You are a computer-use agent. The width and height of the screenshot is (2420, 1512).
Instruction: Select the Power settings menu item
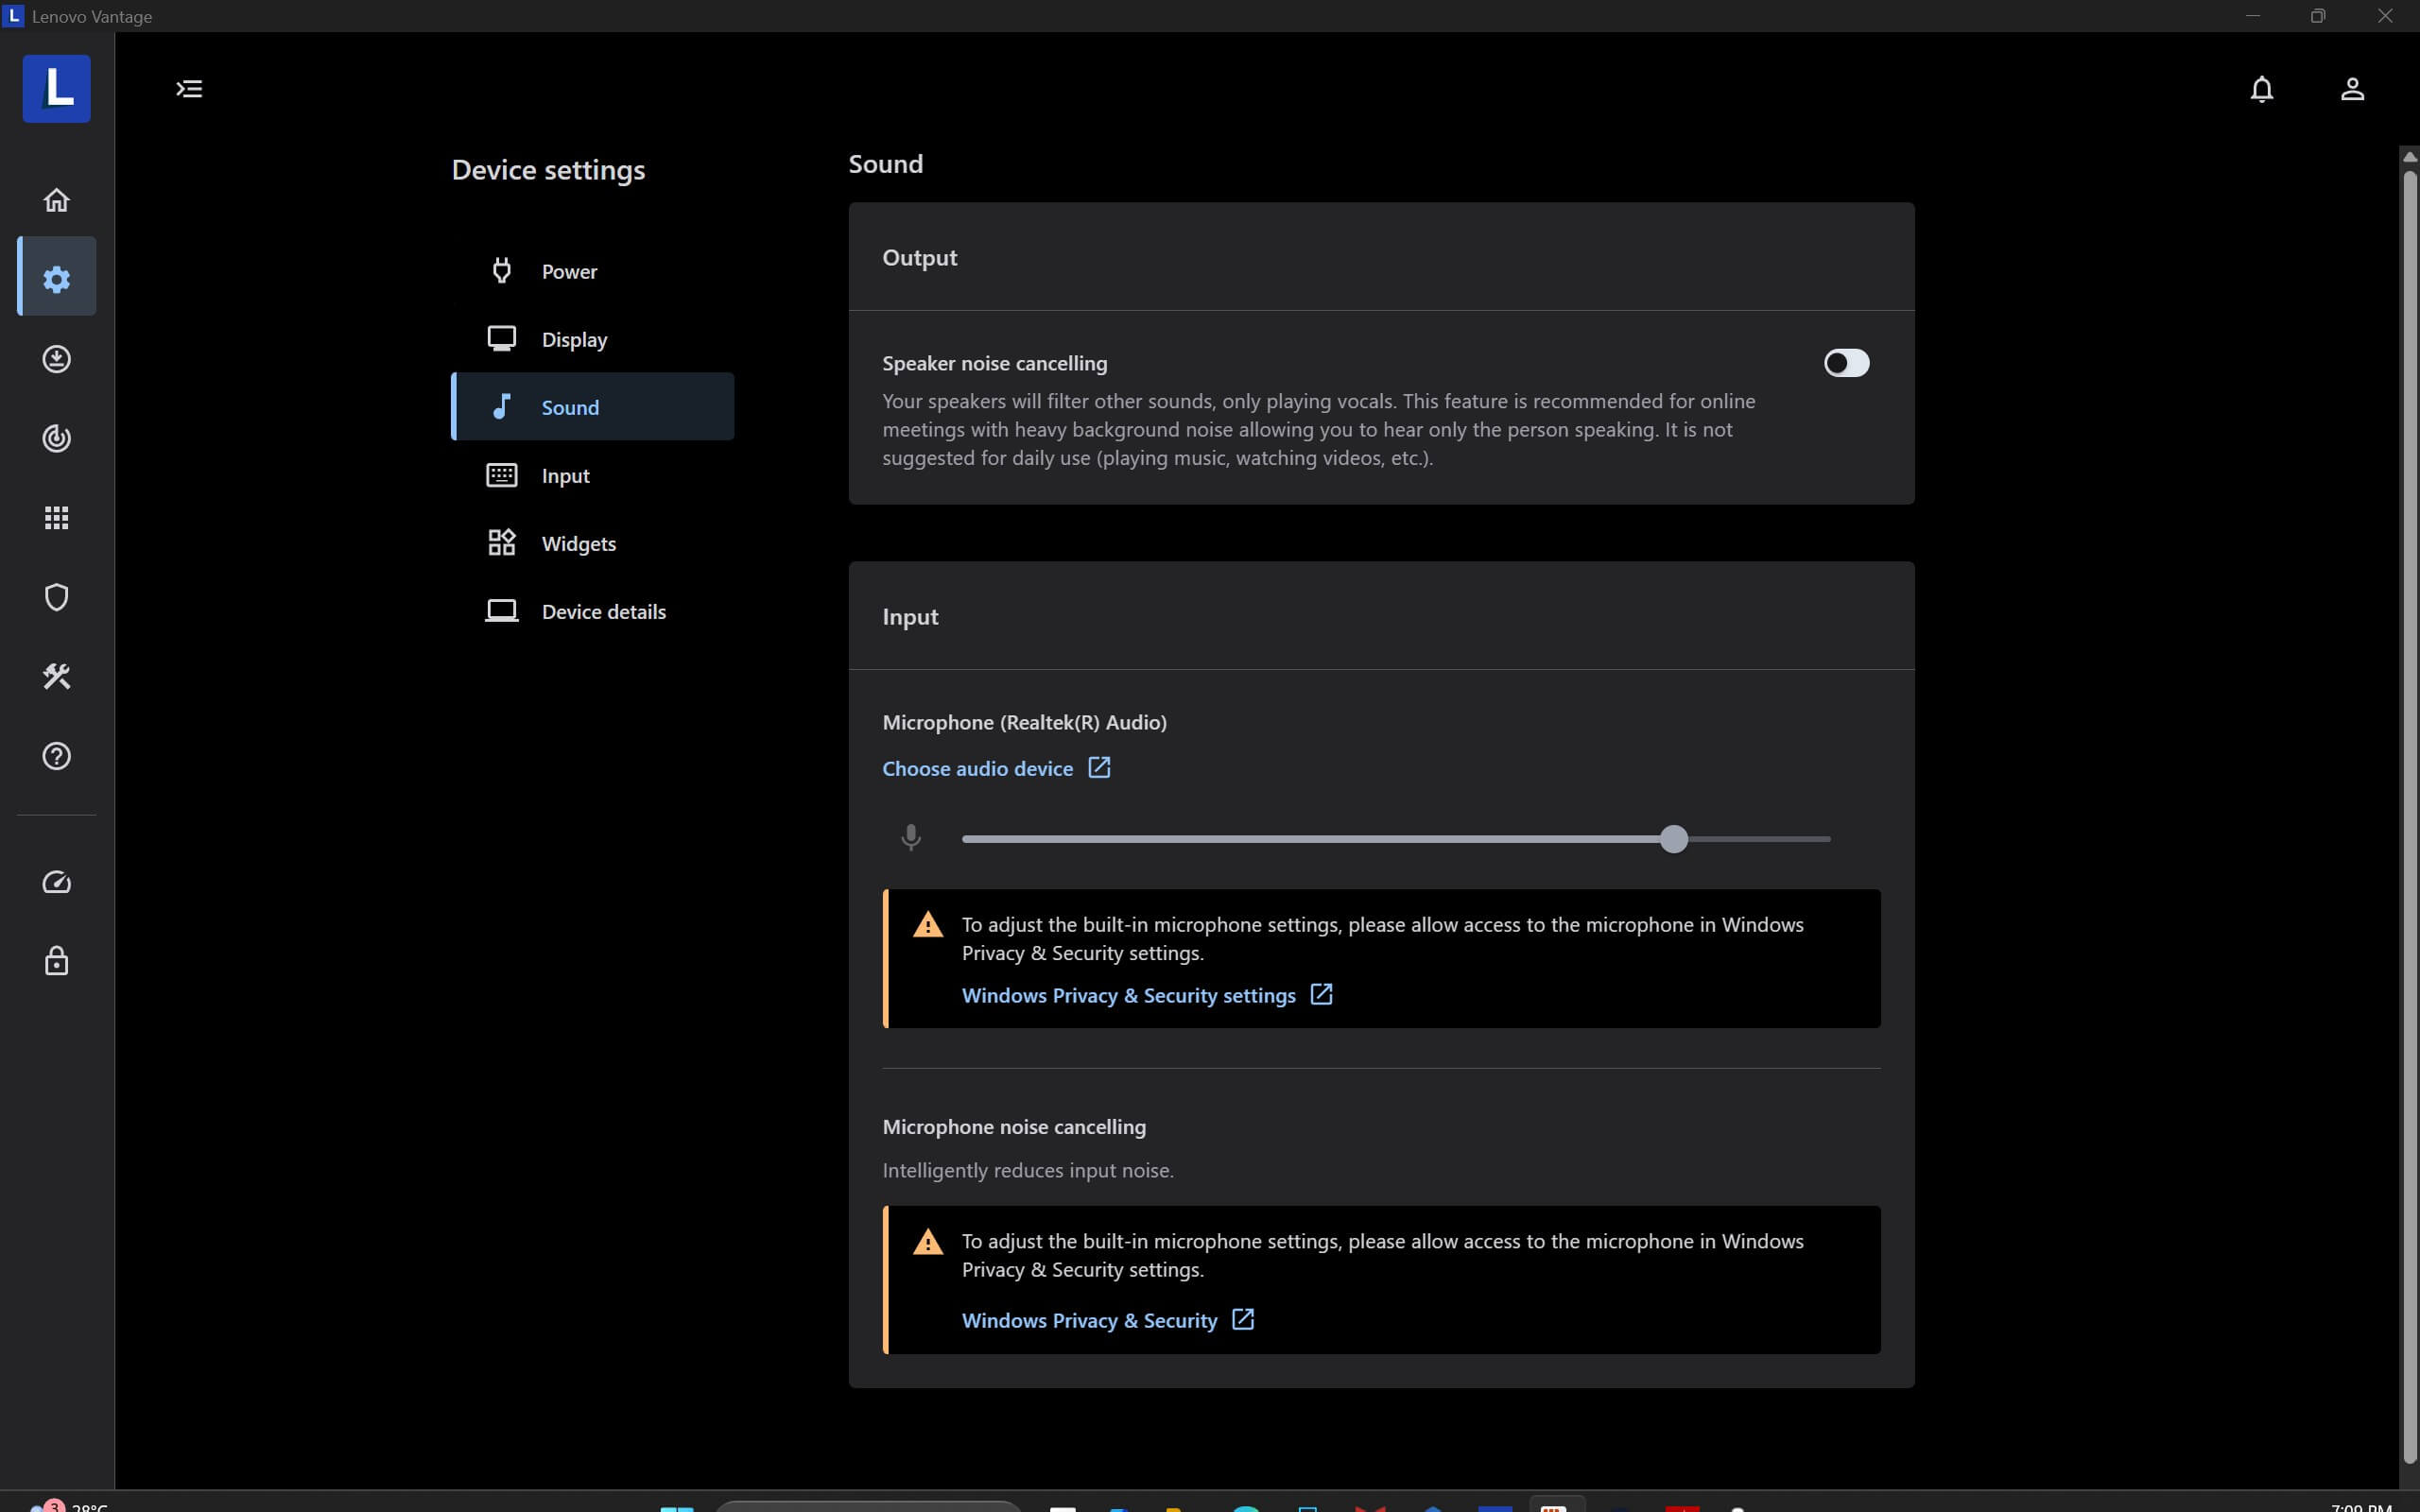568,272
